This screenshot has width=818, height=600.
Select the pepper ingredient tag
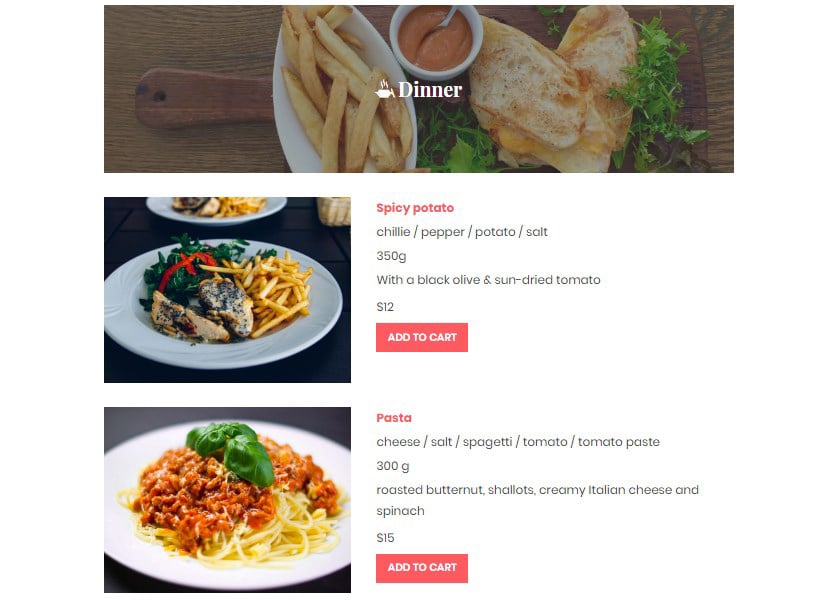(x=442, y=232)
